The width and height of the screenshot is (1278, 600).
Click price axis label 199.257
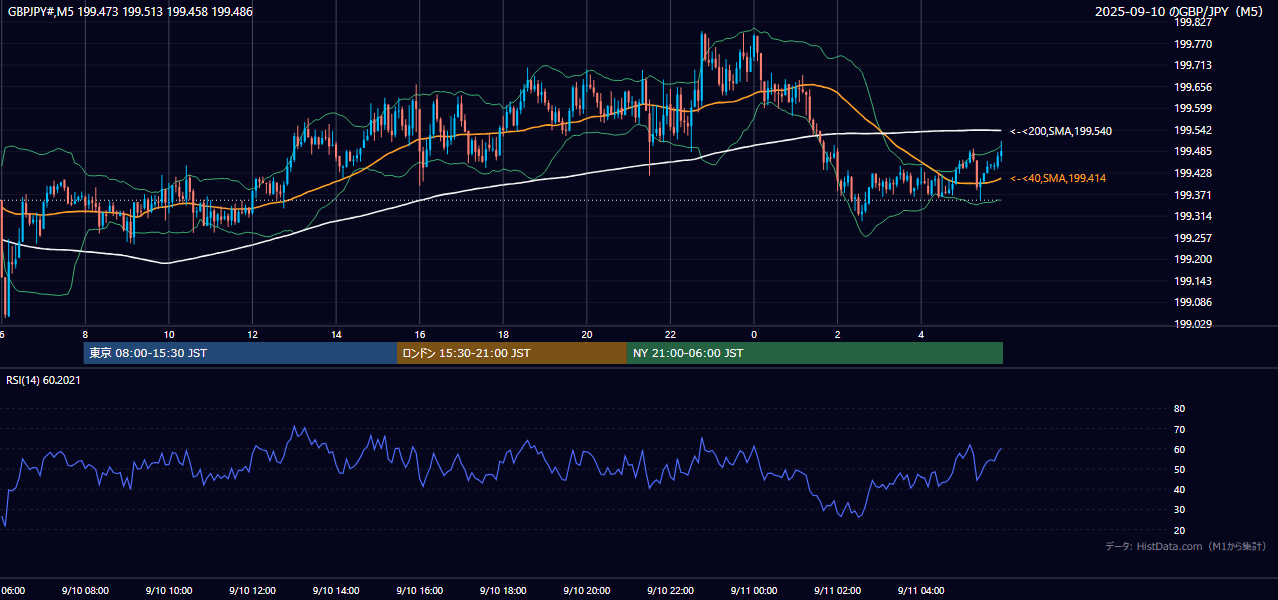pos(1193,238)
